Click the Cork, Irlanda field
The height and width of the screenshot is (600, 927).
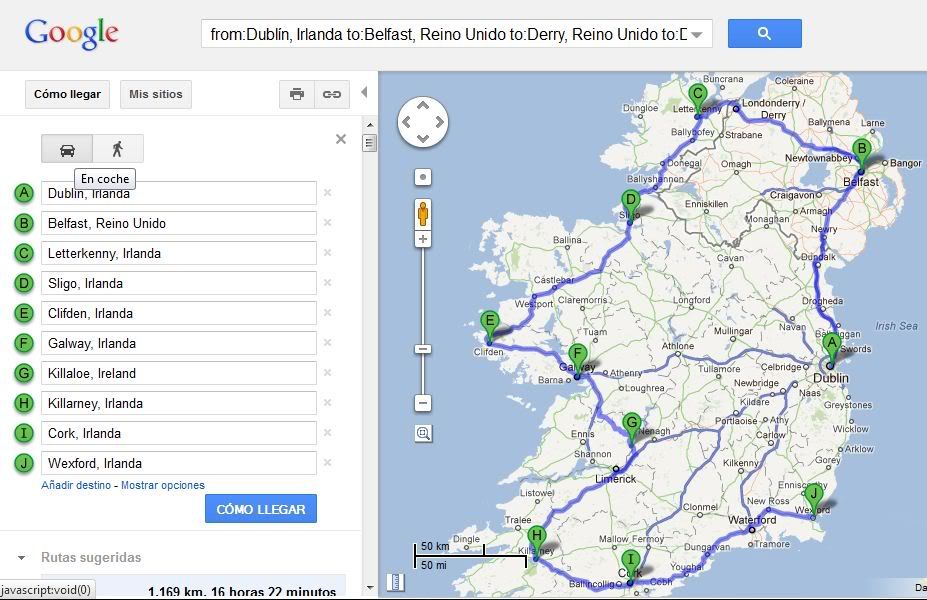click(x=179, y=433)
